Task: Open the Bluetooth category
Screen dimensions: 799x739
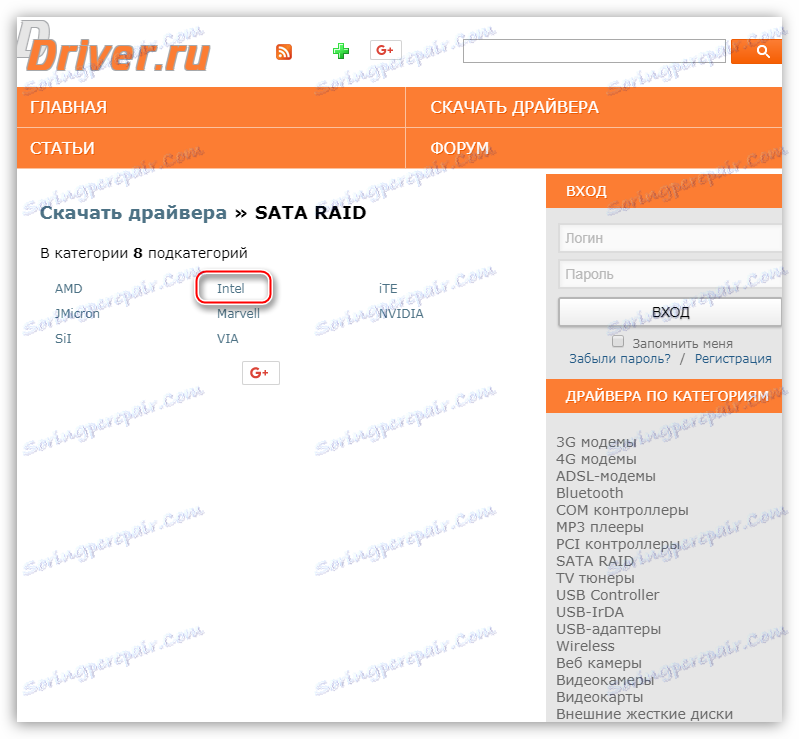Action: tap(590, 493)
